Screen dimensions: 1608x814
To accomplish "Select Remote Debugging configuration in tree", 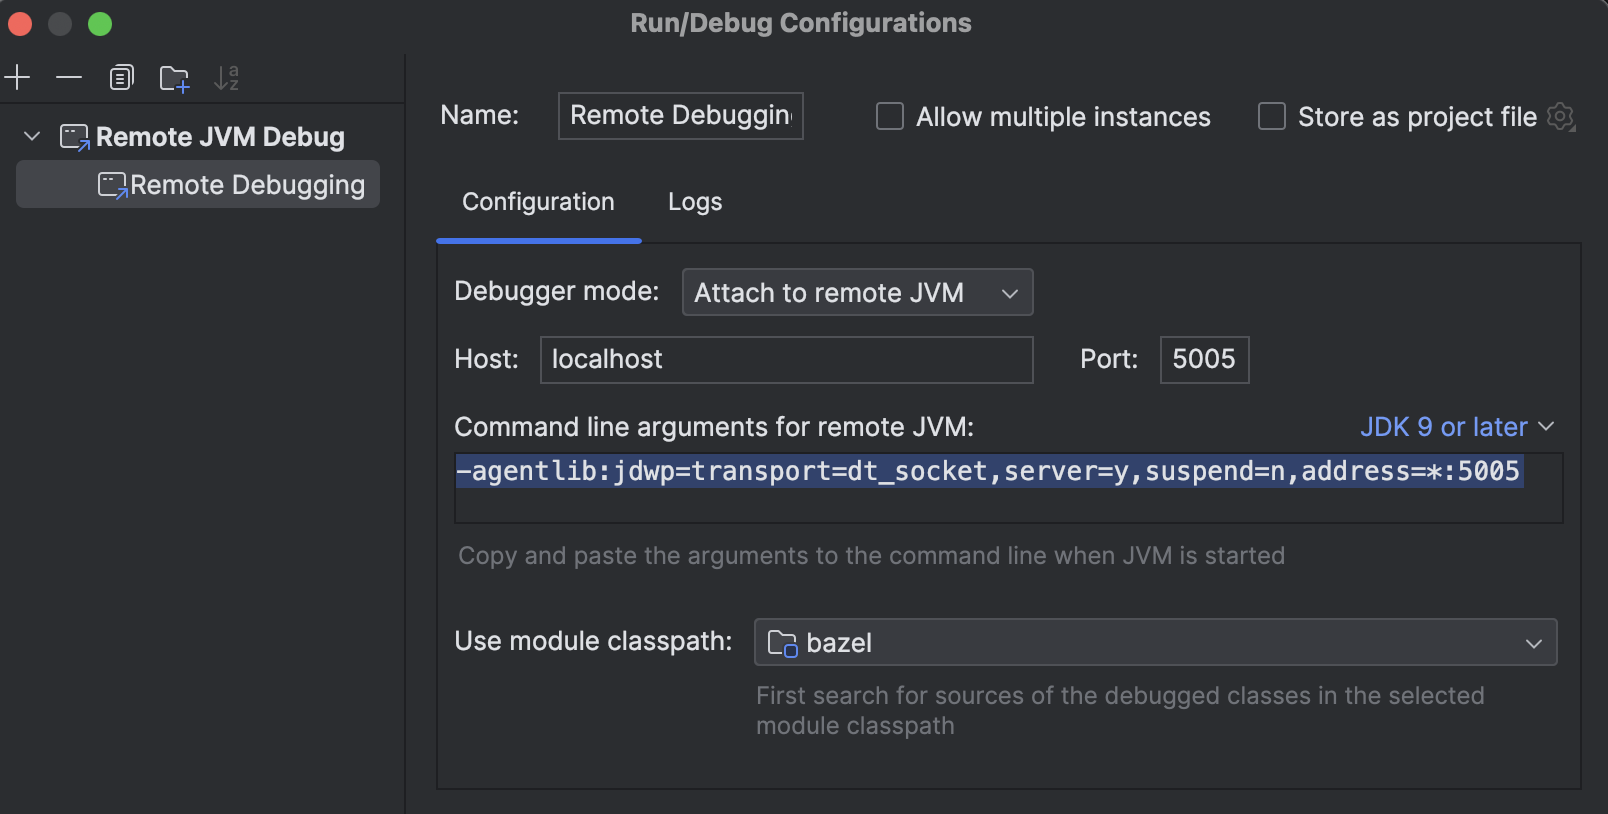I will [246, 185].
